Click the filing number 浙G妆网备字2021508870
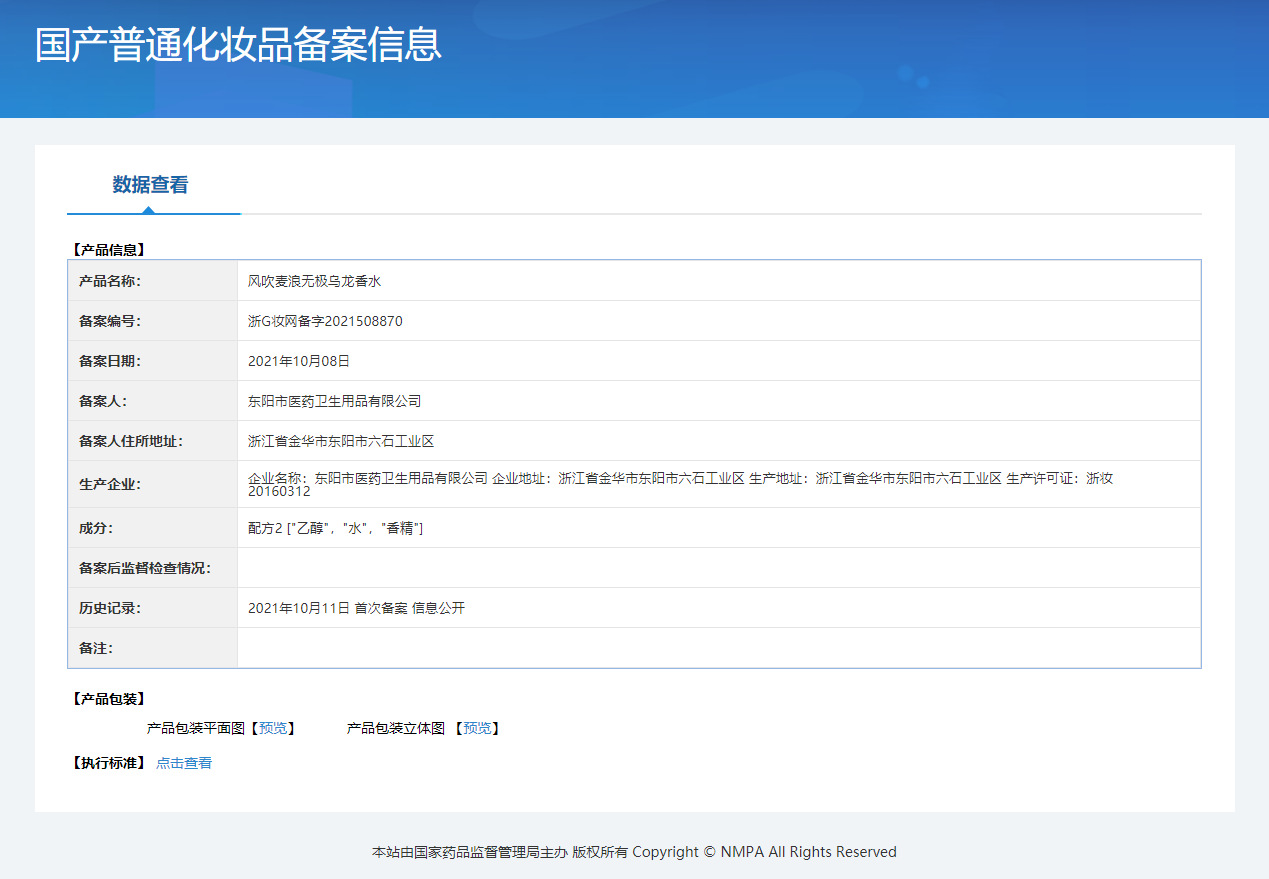 326,321
